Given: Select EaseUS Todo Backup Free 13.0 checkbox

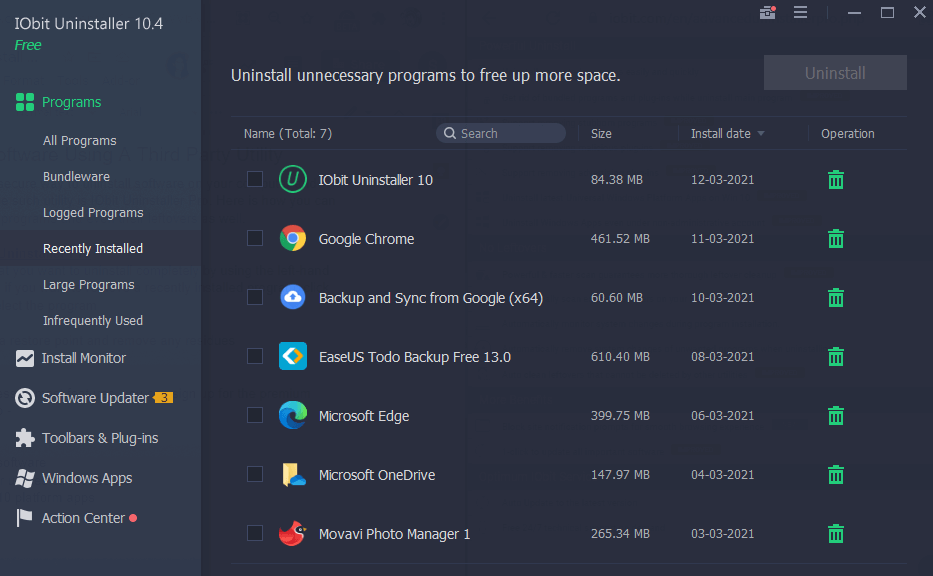Looking at the screenshot, I should tap(254, 357).
